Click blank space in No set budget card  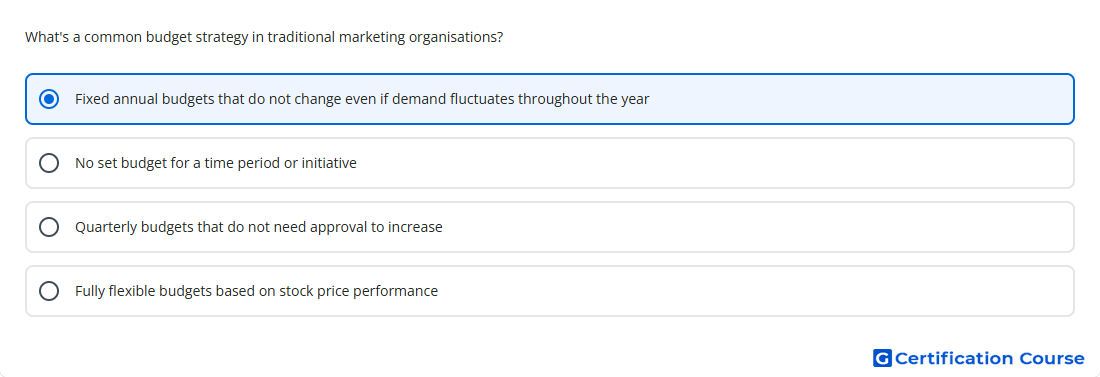click(x=716, y=163)
